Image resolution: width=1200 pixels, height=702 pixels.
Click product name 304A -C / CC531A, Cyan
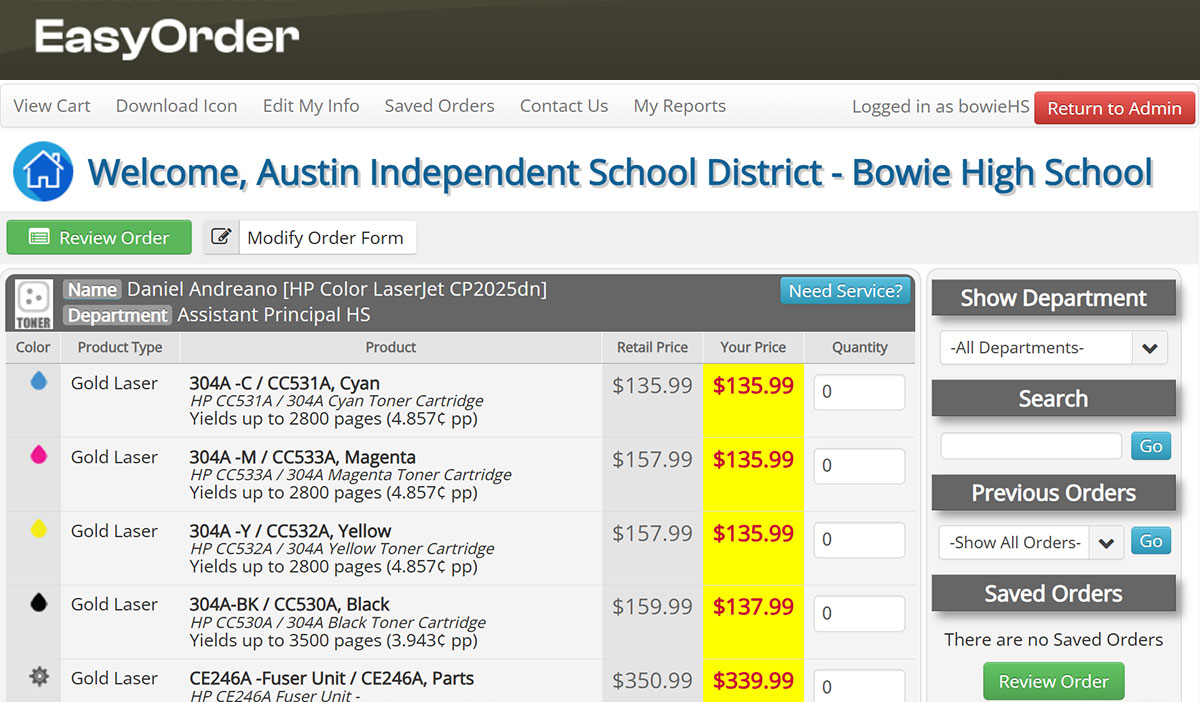285,383
